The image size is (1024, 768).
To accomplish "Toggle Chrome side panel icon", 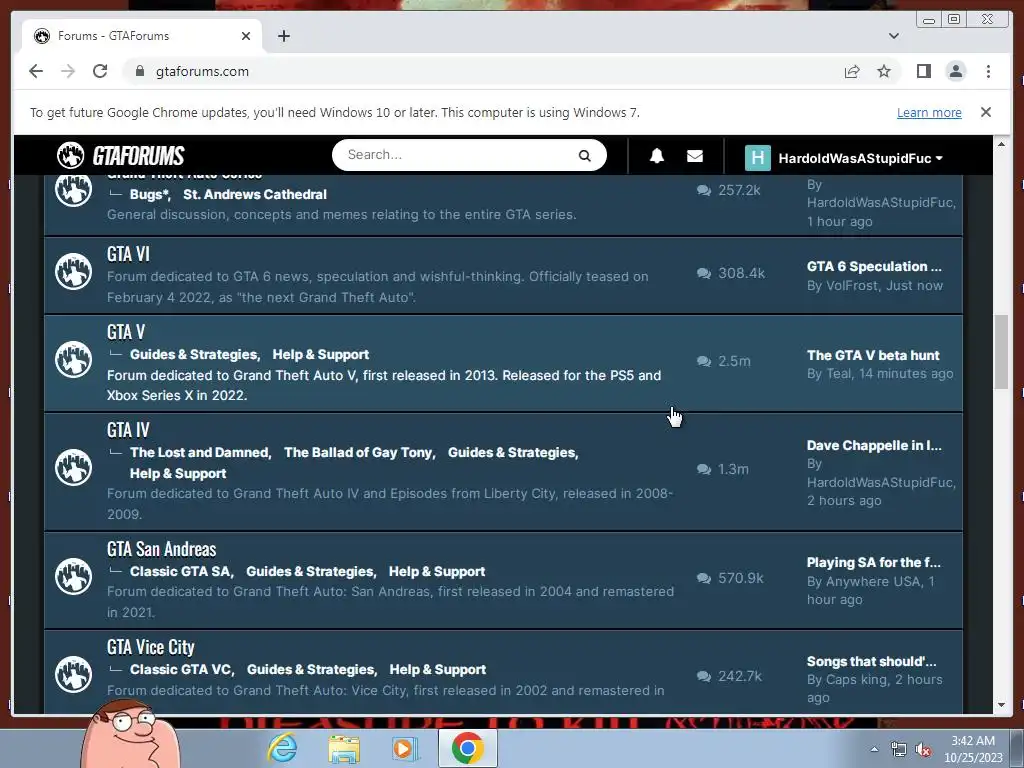I will [x=923, y=71].
